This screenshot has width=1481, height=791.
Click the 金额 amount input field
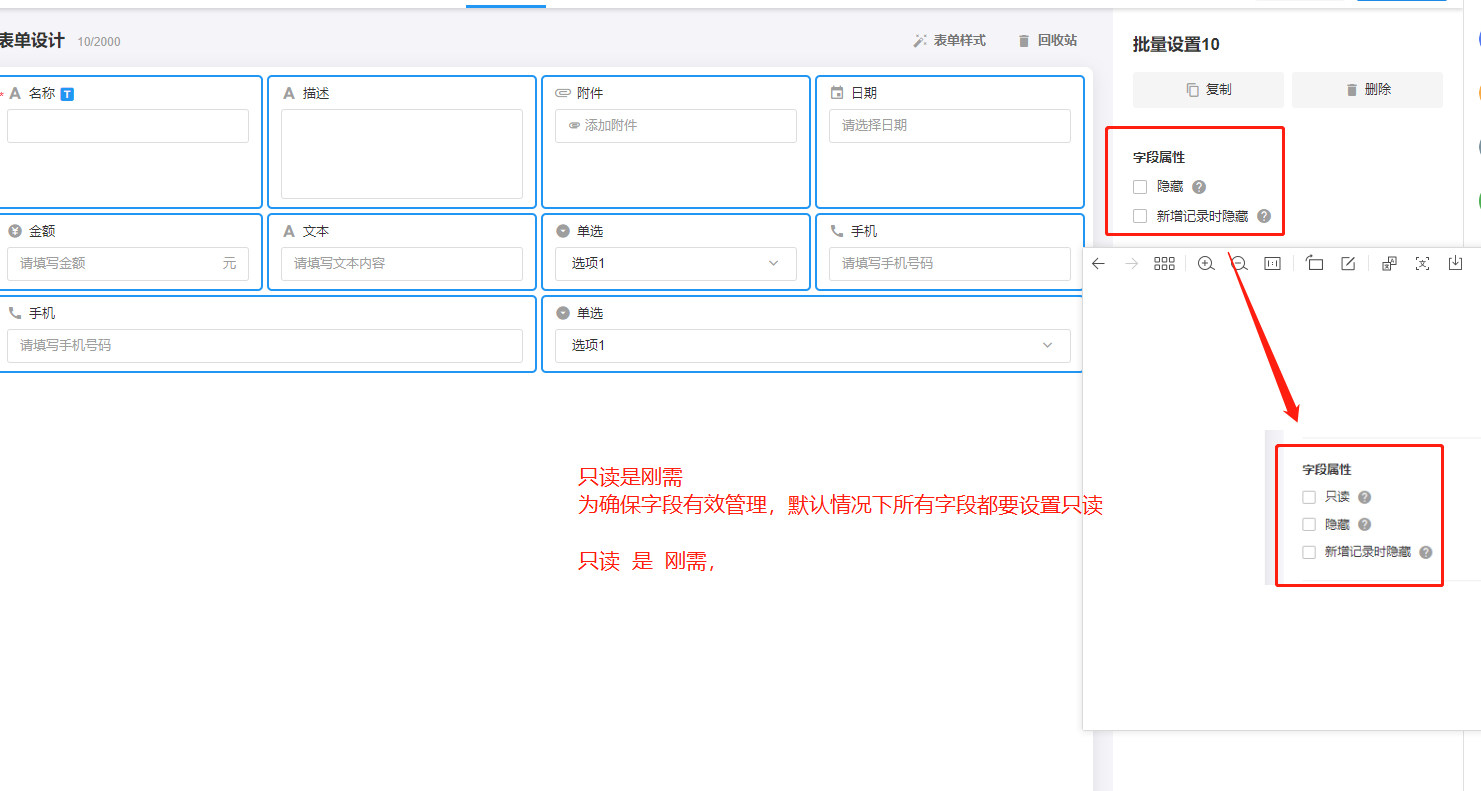coord(115,263)
